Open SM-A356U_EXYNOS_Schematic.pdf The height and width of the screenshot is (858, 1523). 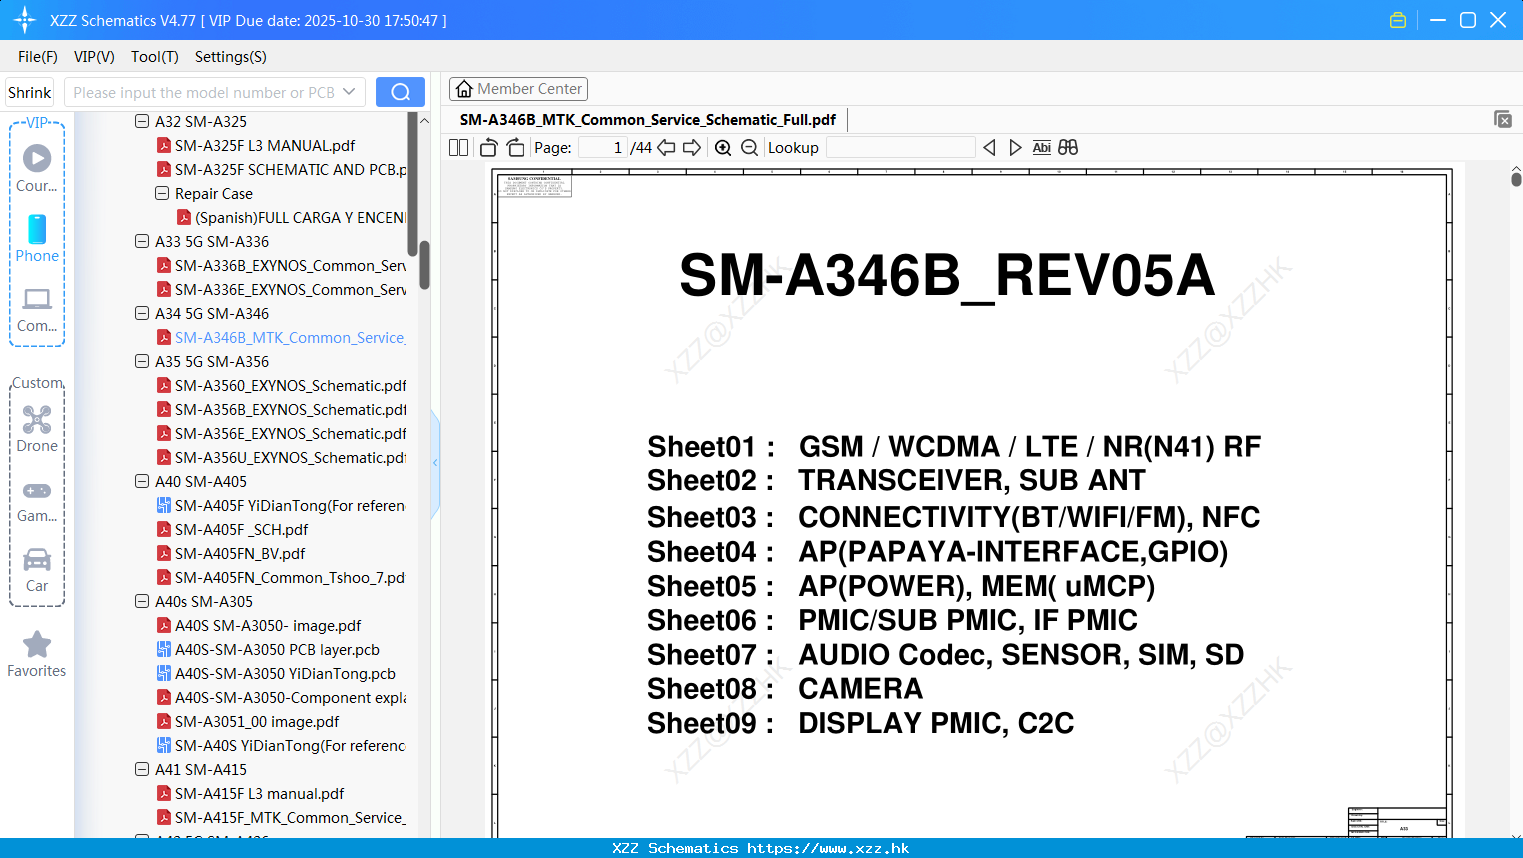pyautogui.click(x=290, y=457)
